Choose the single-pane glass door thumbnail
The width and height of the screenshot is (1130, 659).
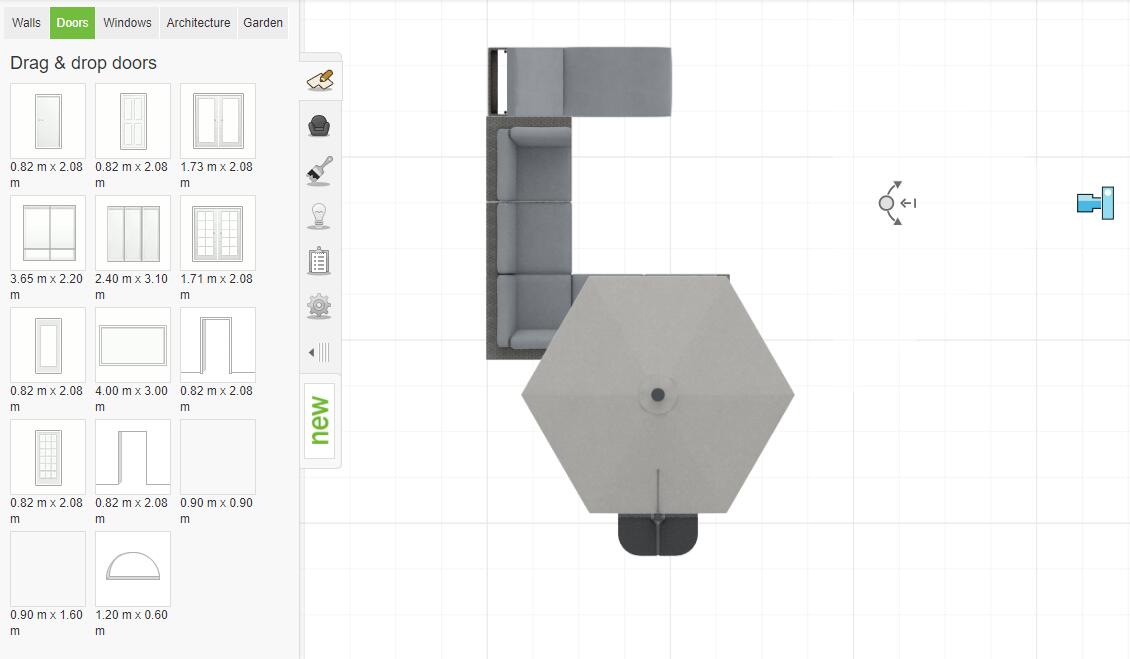coord(48,345)
